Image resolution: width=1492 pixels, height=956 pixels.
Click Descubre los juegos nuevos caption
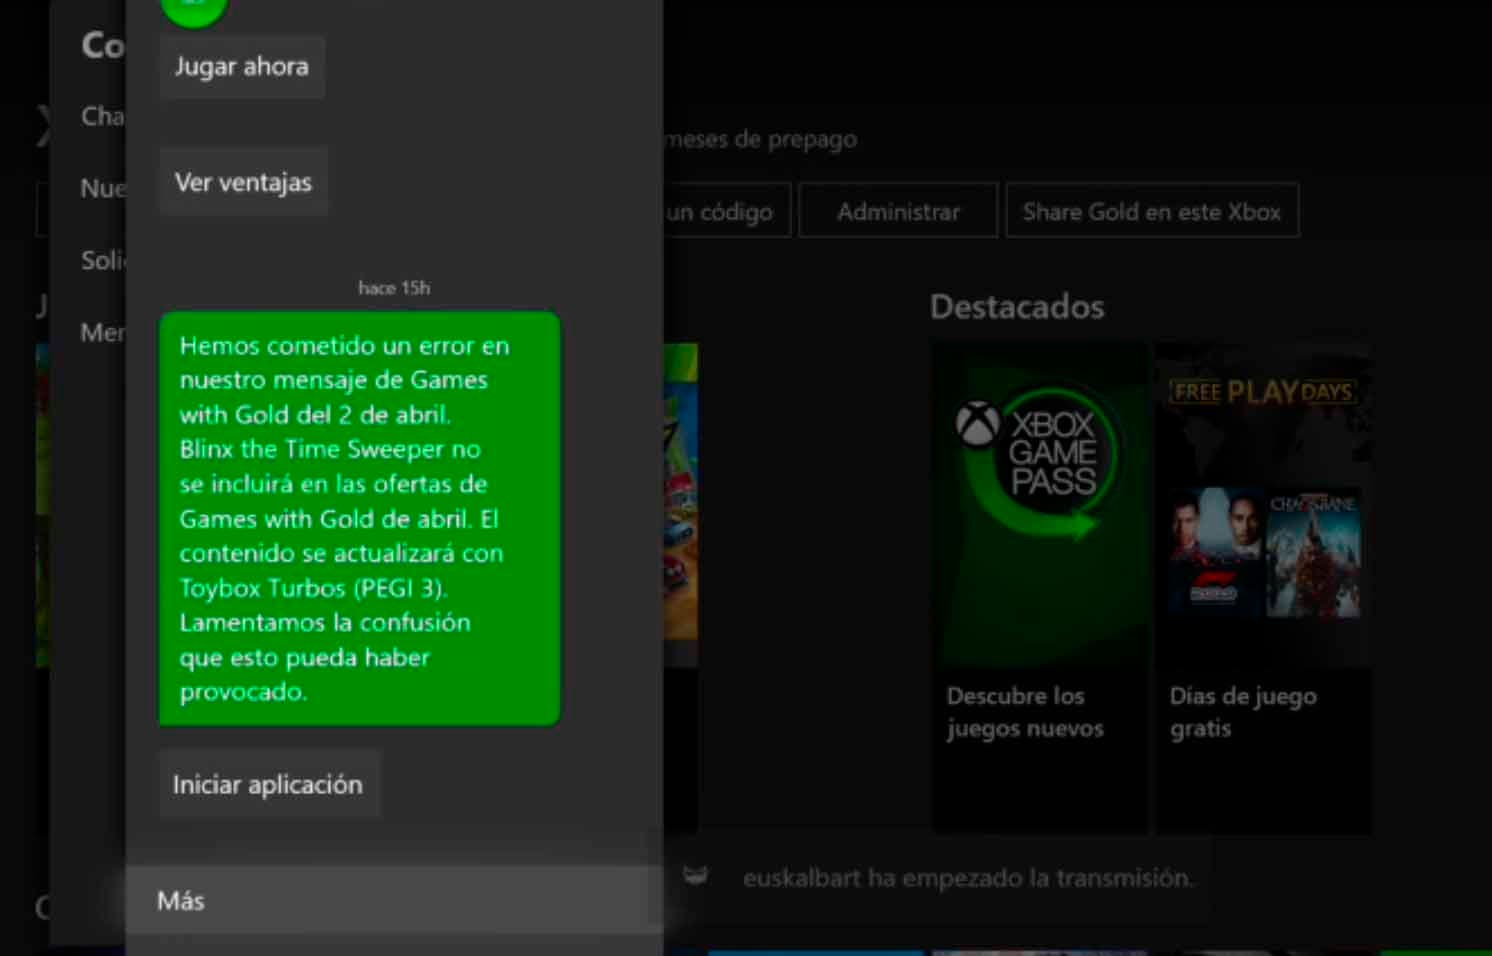tap(1025, 712)
